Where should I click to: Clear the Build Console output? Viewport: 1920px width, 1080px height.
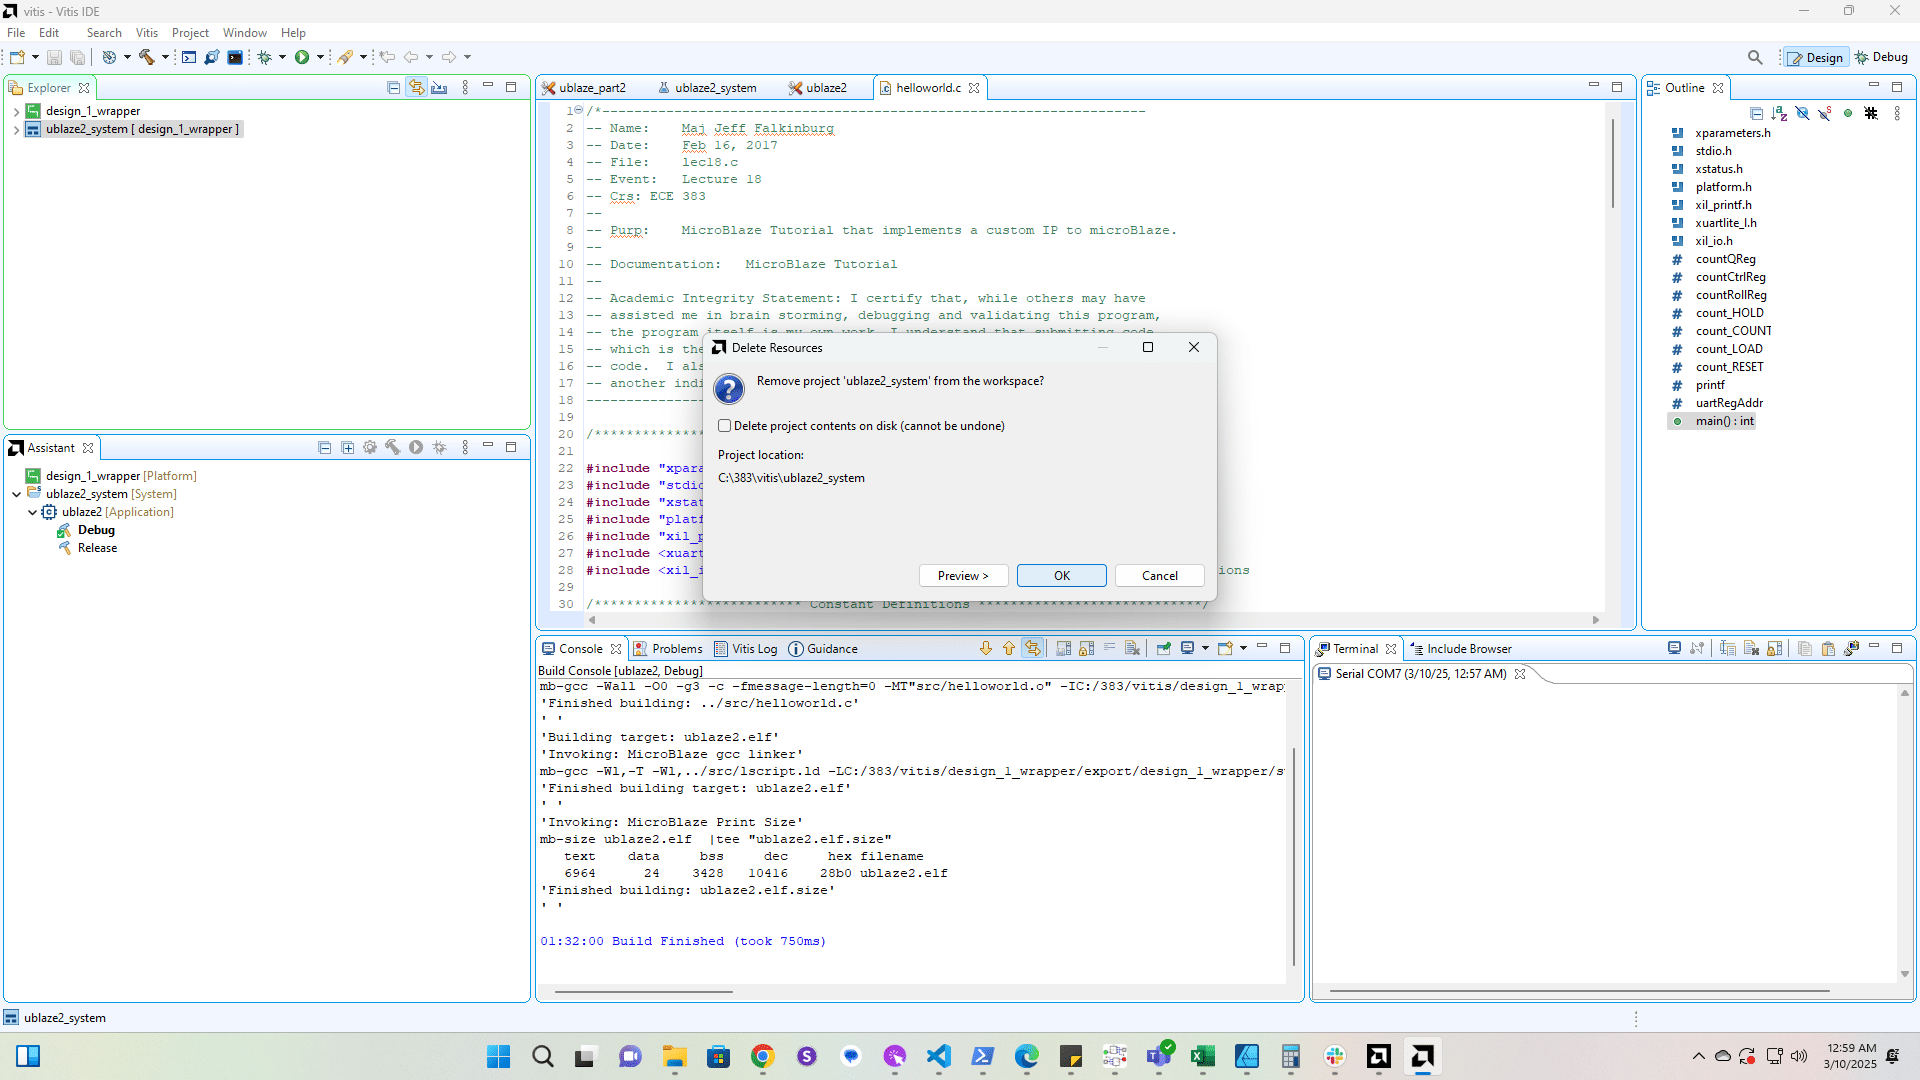(x=1132, y=648)
